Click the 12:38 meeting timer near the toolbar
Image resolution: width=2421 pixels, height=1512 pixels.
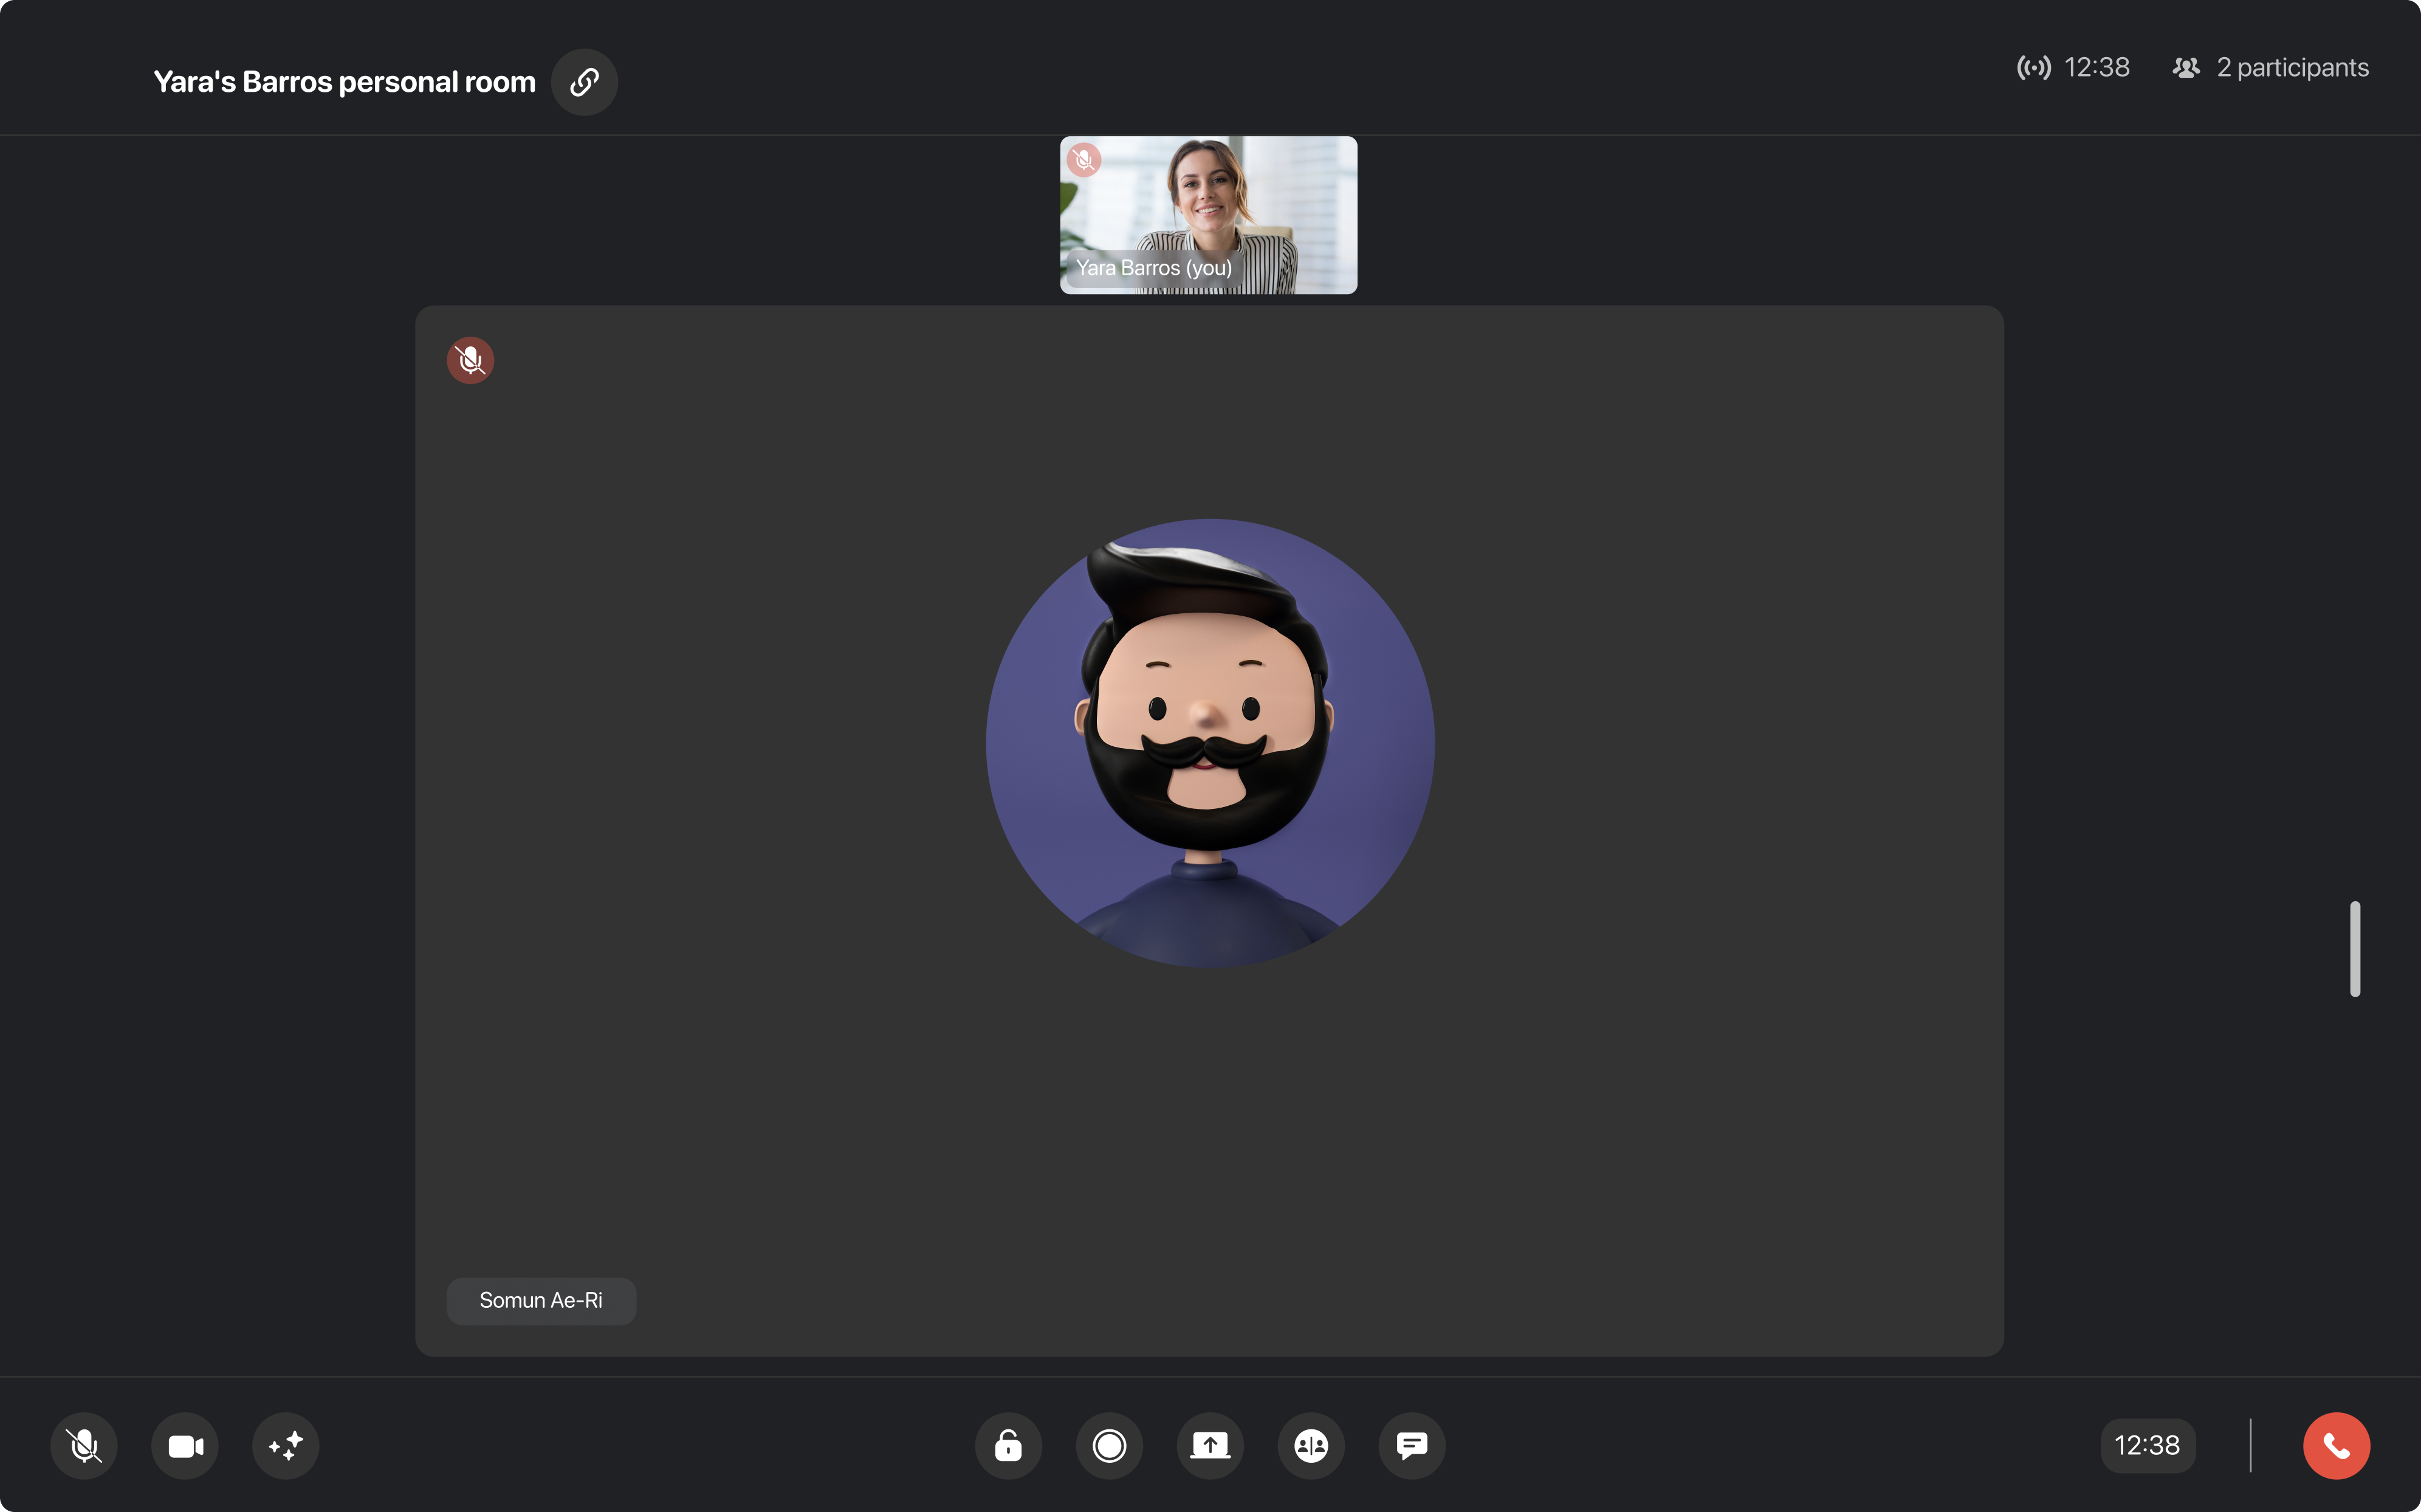(2148, 1444)
